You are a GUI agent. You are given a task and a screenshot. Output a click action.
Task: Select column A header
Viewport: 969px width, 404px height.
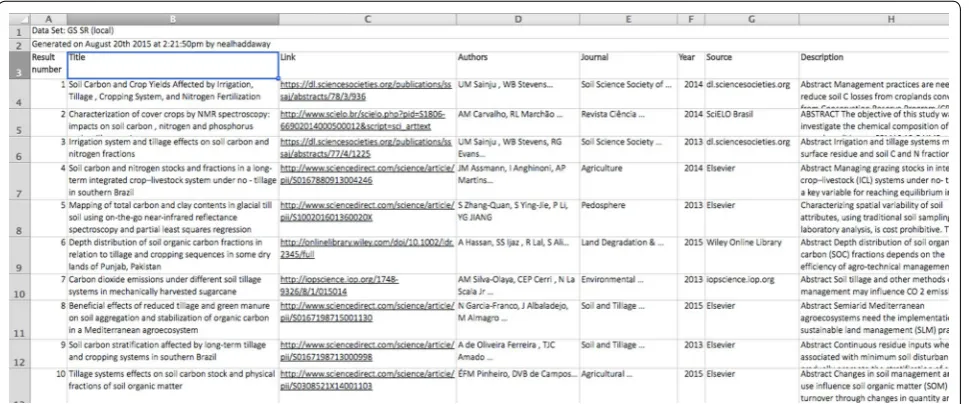point(48,19)
